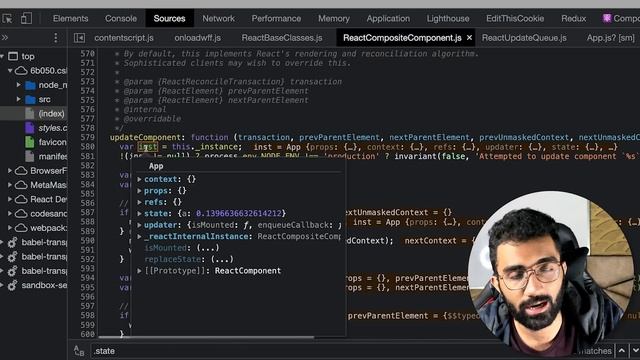Viewport: 640px width, 360px height.
Task: Switch to contentscript.js file tab
Action: point(124,38)
